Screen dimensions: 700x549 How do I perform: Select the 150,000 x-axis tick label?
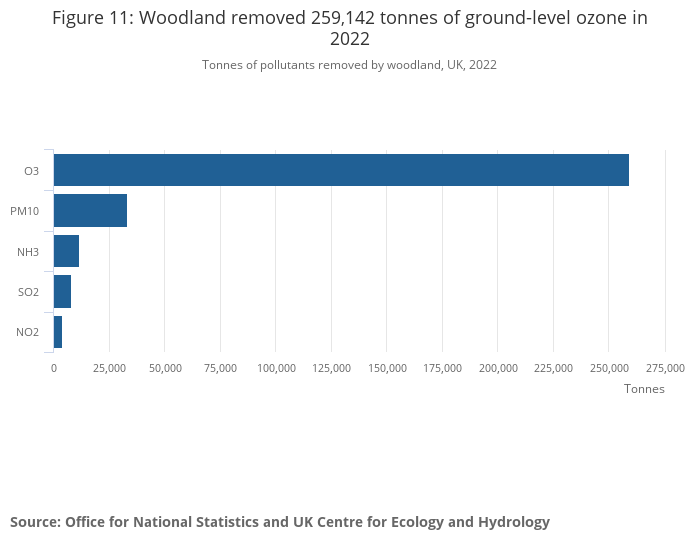387,368
